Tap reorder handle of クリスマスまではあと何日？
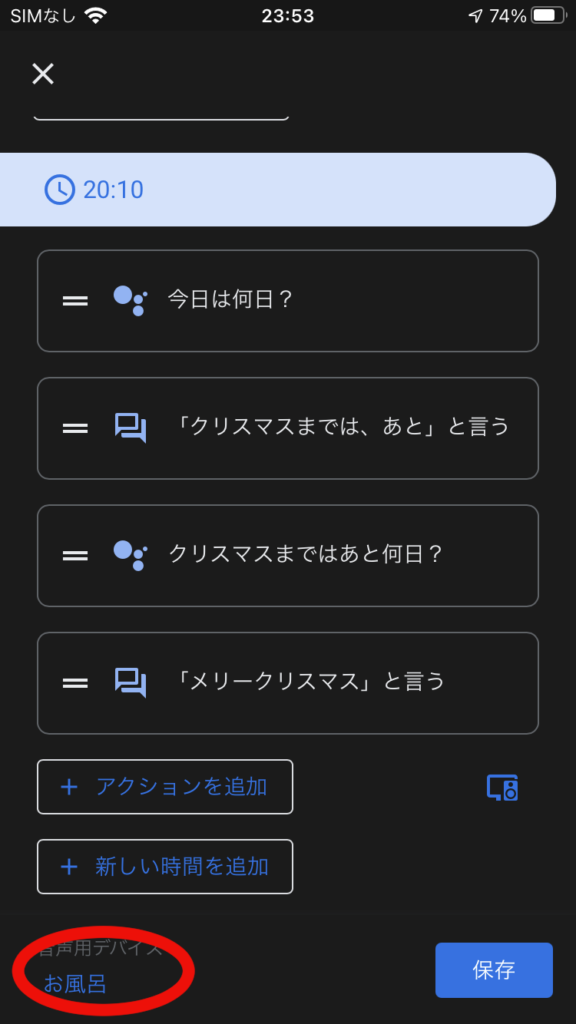This screenshot has height=1024, width=576. click(x=75, y=556)
